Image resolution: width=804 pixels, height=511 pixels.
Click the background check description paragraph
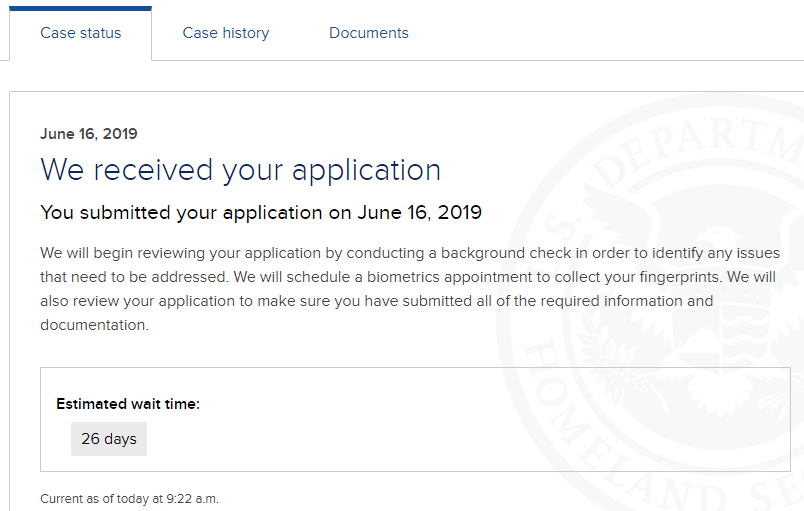410,289
